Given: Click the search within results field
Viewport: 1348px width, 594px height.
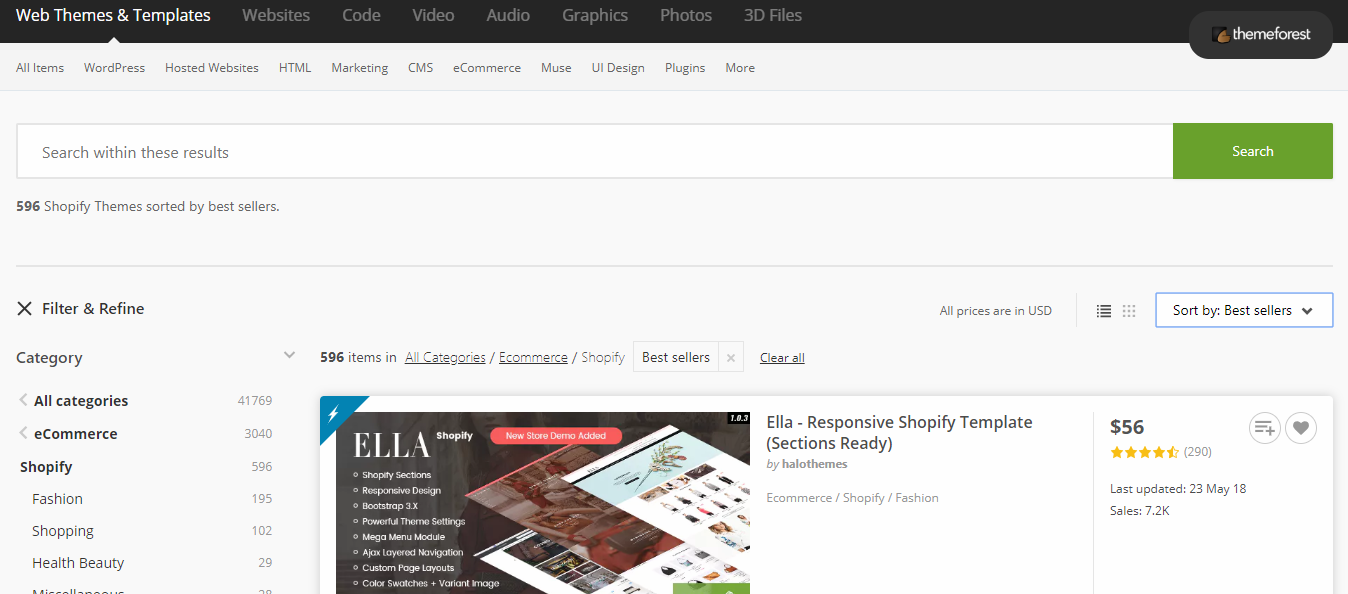Looking at the screenshot, I should (595, 151).
